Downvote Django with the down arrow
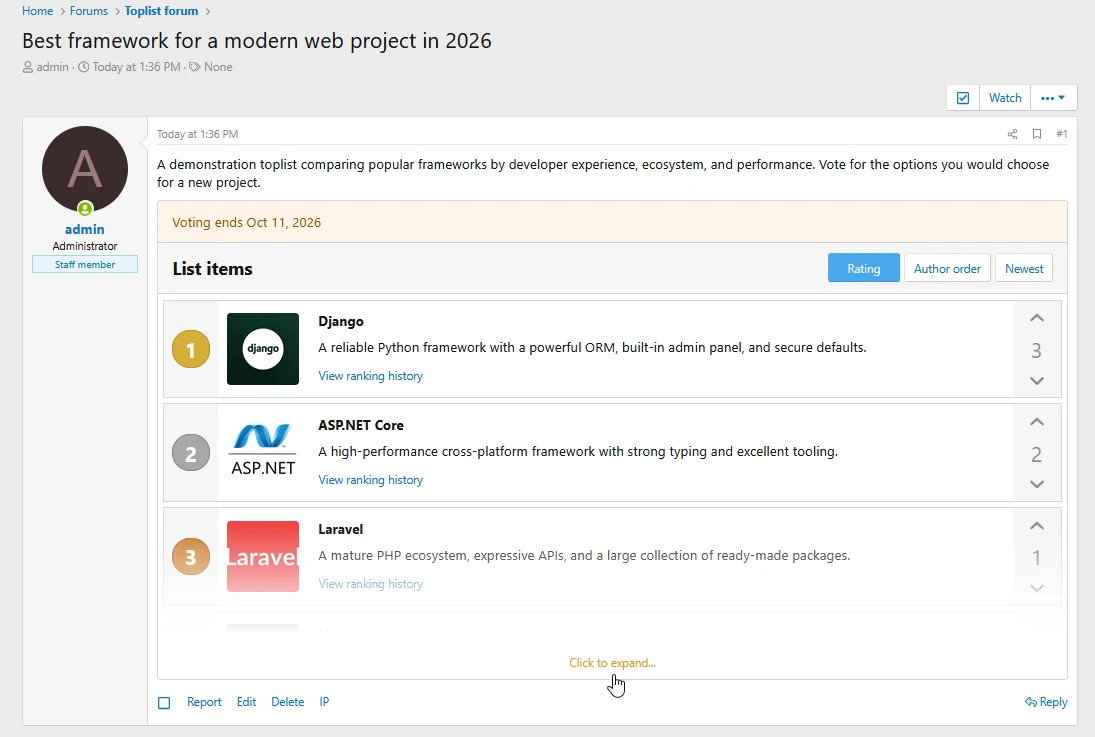 click(x=1037, y=381)
